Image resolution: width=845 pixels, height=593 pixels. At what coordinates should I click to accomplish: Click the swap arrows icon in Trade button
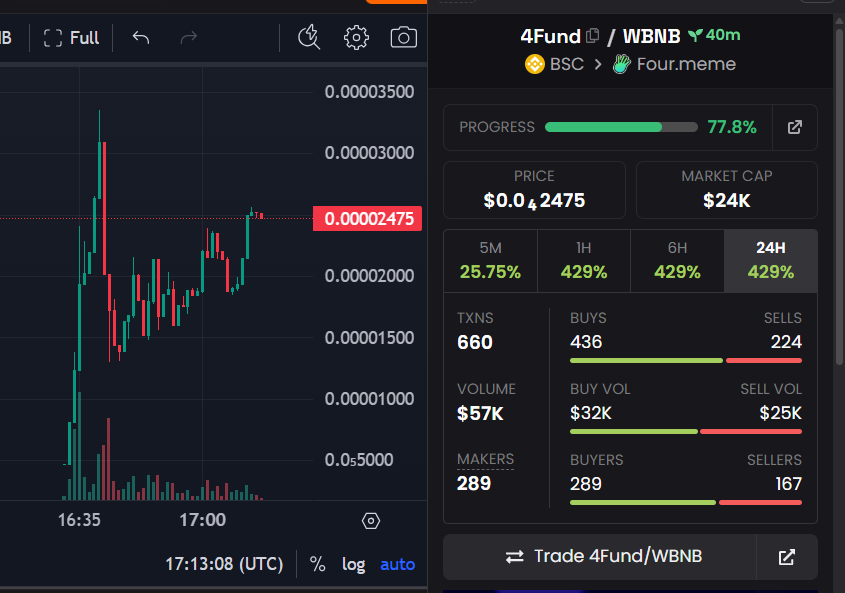(x=515, y=557)
